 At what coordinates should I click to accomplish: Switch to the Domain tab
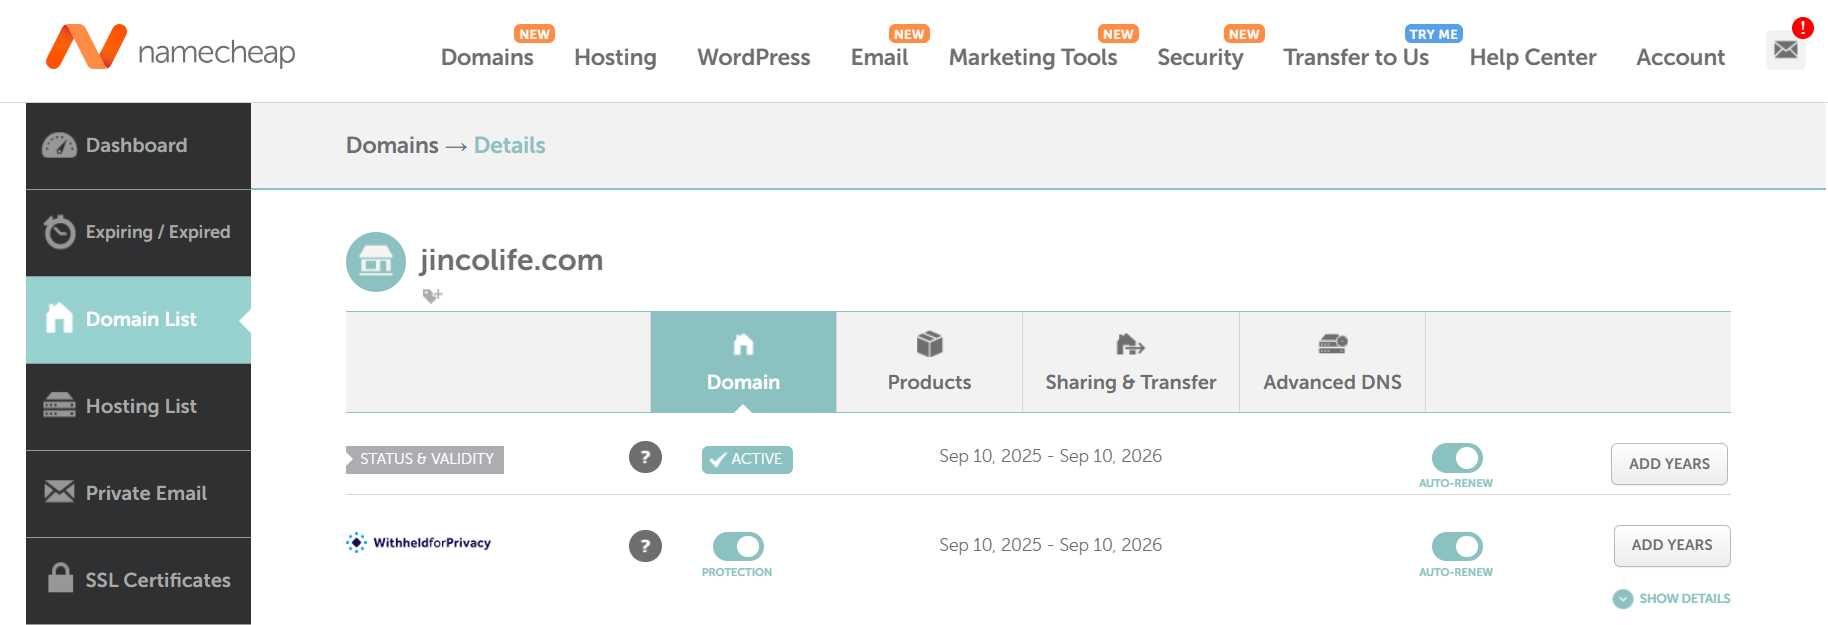pos(743,362)
